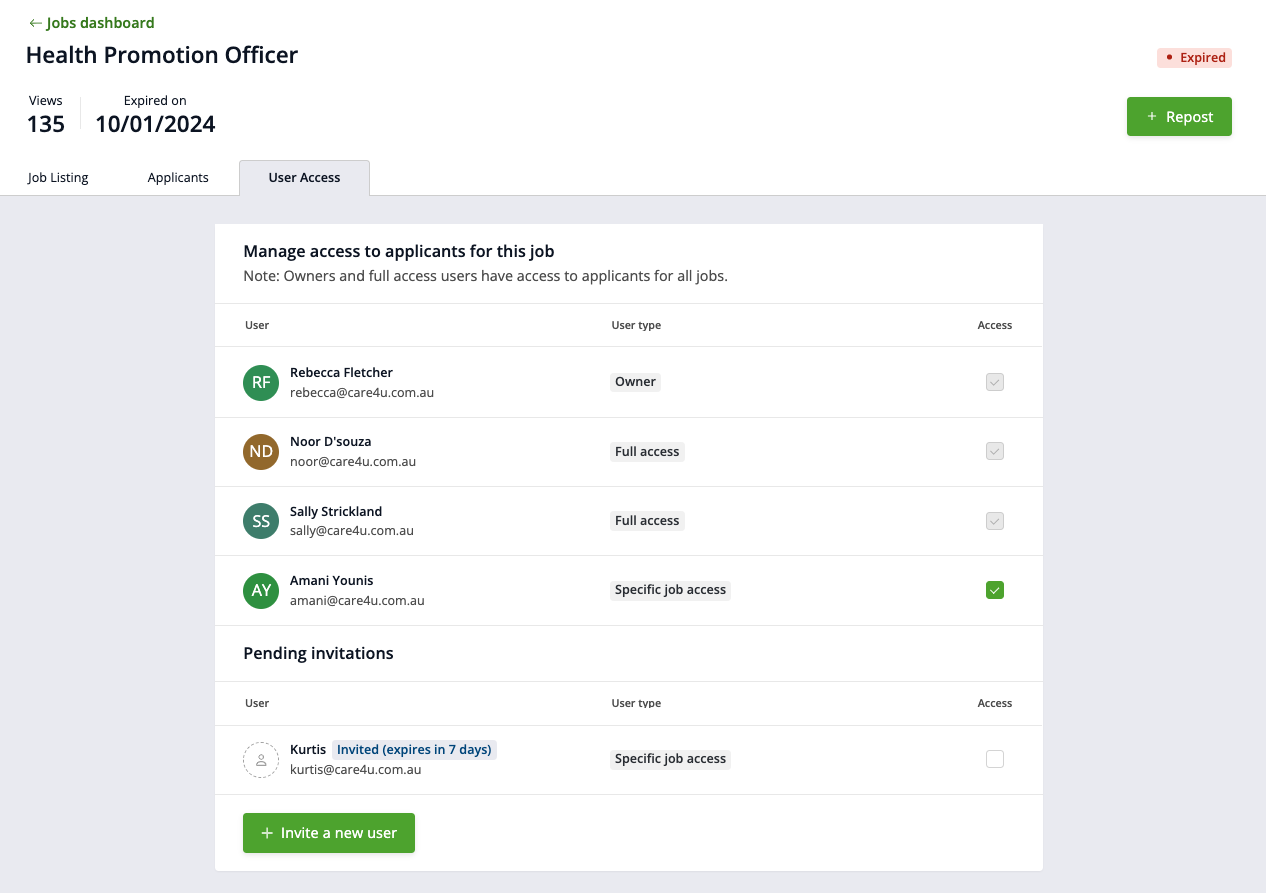This screenshot has height=893, width=1266.
Task: Click Invite a new user button
Action: click(x=329, y=833)
